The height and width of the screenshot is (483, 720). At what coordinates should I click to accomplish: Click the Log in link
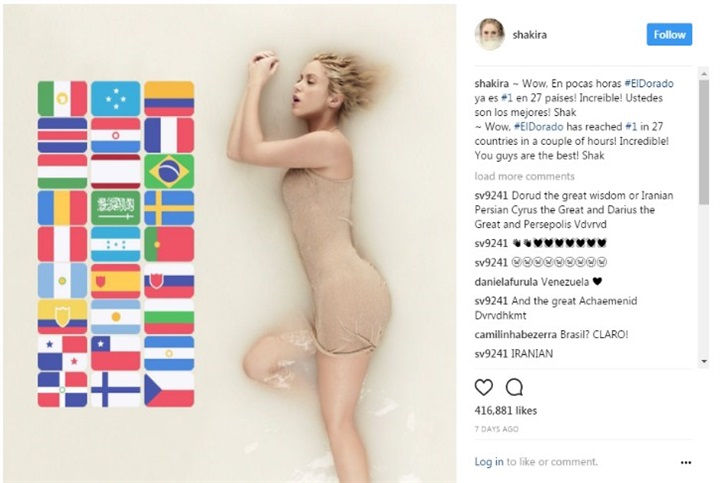(x=489, y=462)
